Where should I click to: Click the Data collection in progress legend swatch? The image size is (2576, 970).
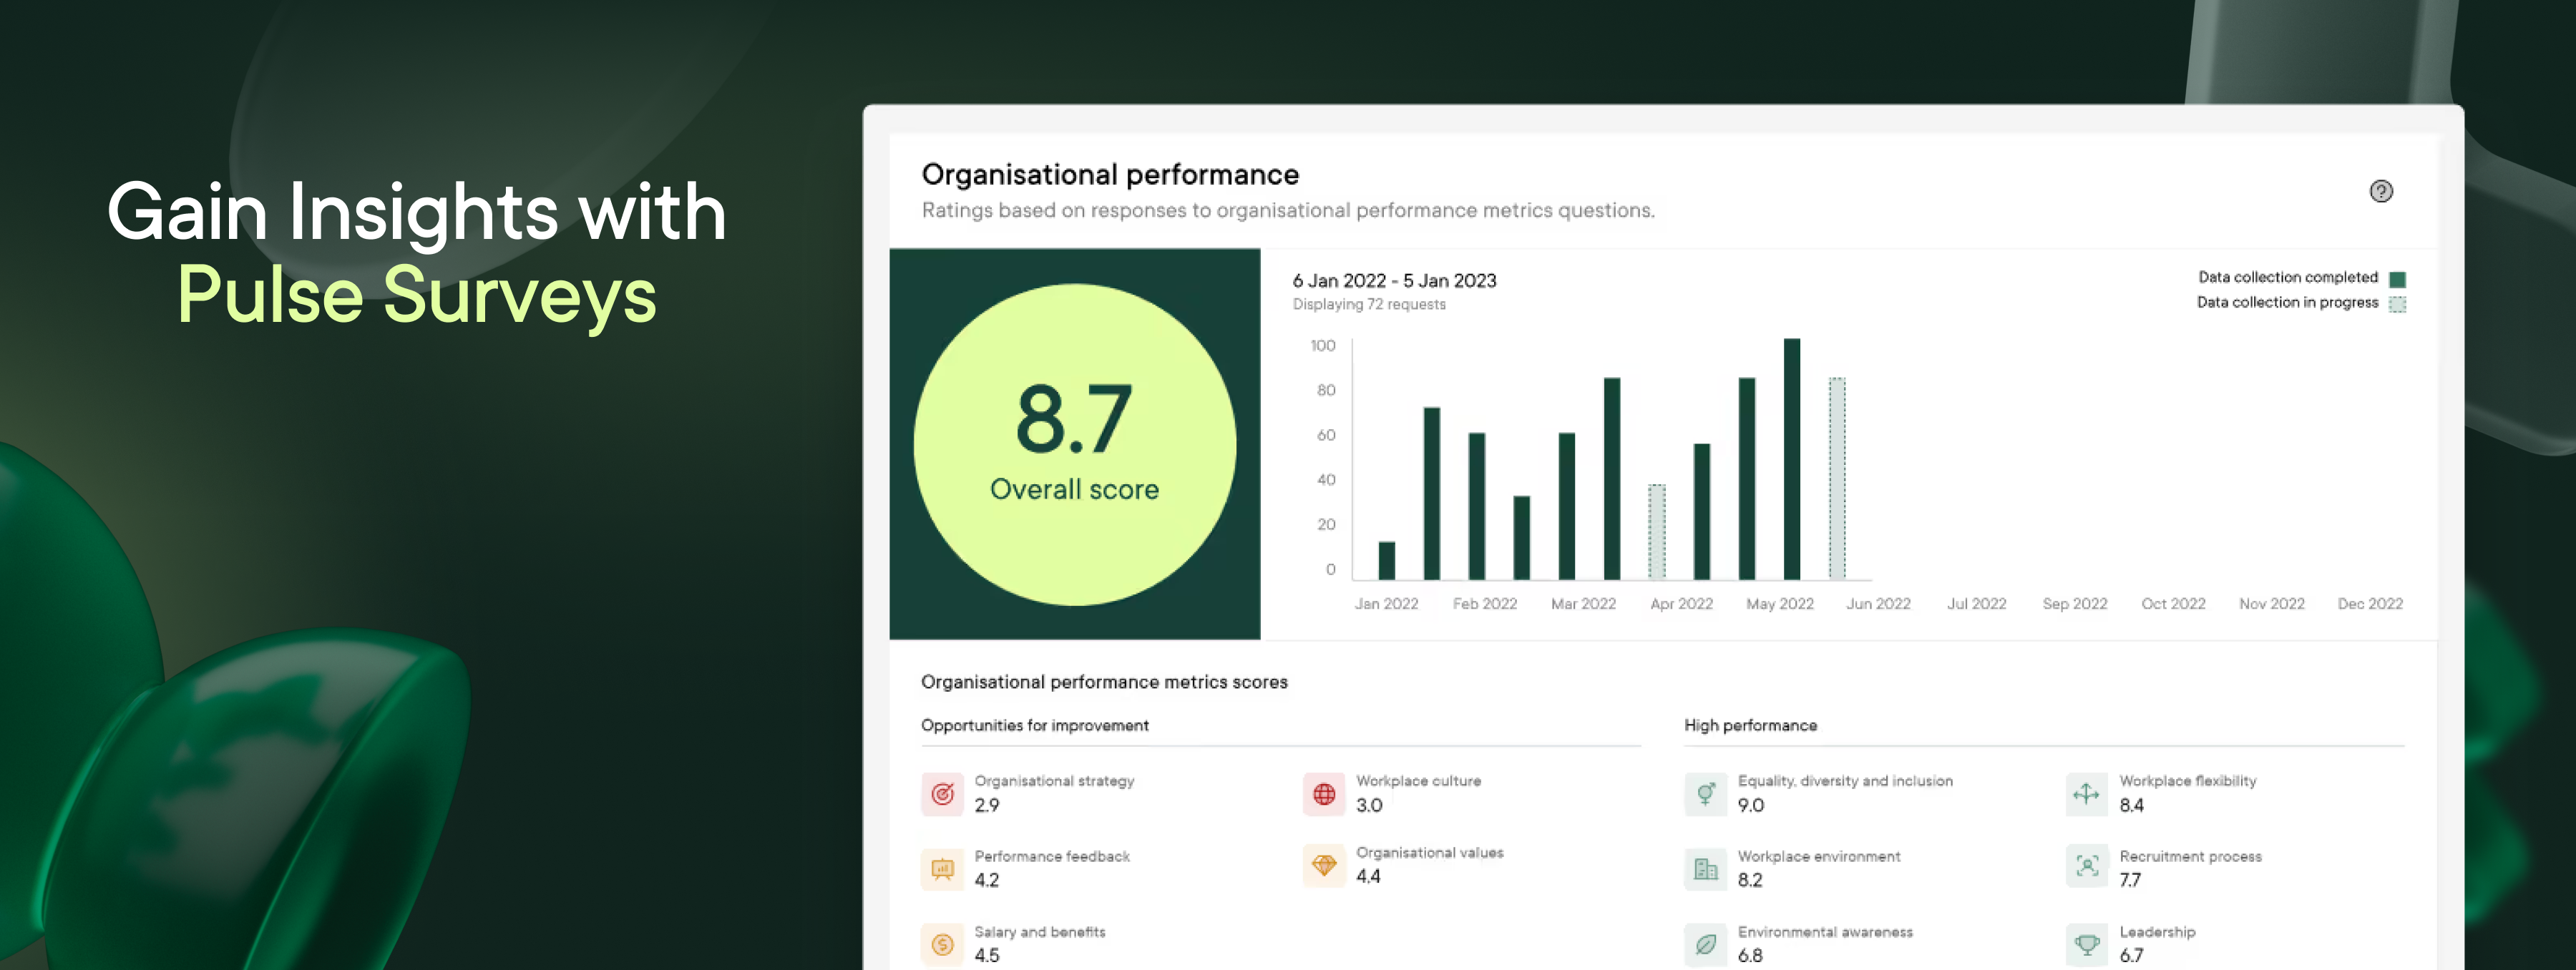(x=2397, y=304)
